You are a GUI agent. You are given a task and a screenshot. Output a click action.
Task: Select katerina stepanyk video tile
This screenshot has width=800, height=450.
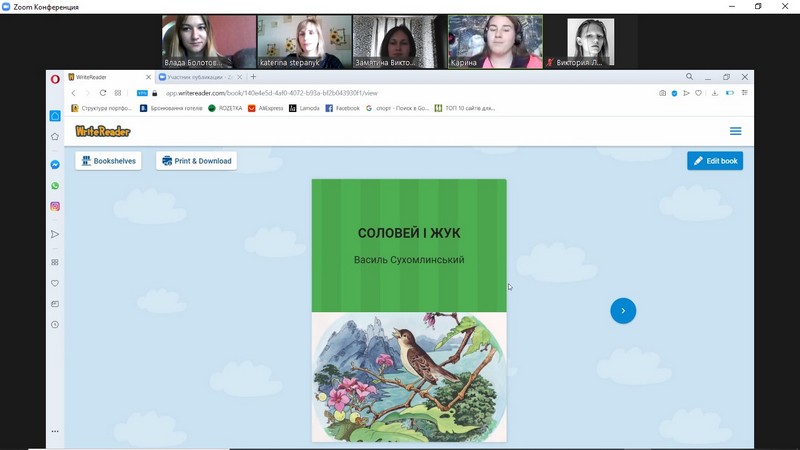[x=304, y=42]
